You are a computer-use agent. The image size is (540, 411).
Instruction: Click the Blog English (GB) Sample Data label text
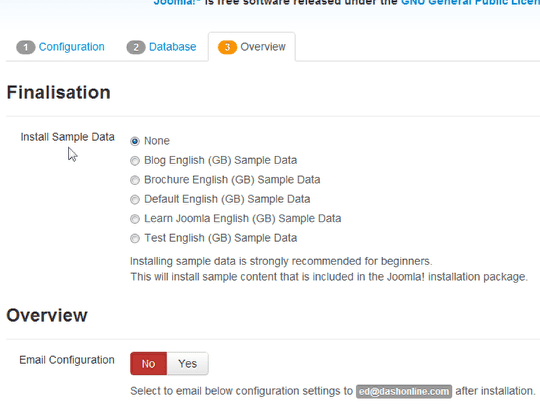pyautogui.click(x=220, y=161)
